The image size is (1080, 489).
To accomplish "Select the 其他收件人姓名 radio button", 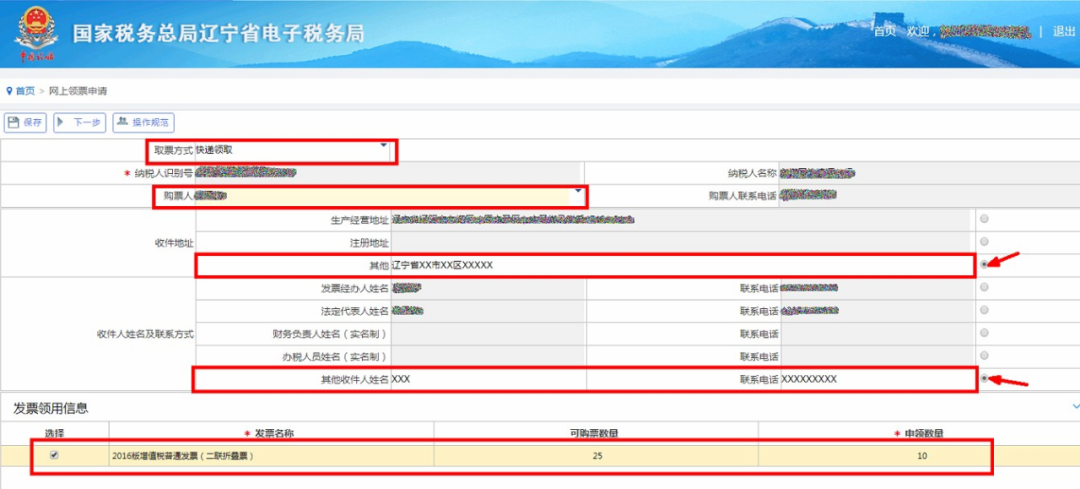I will (984, 378).
